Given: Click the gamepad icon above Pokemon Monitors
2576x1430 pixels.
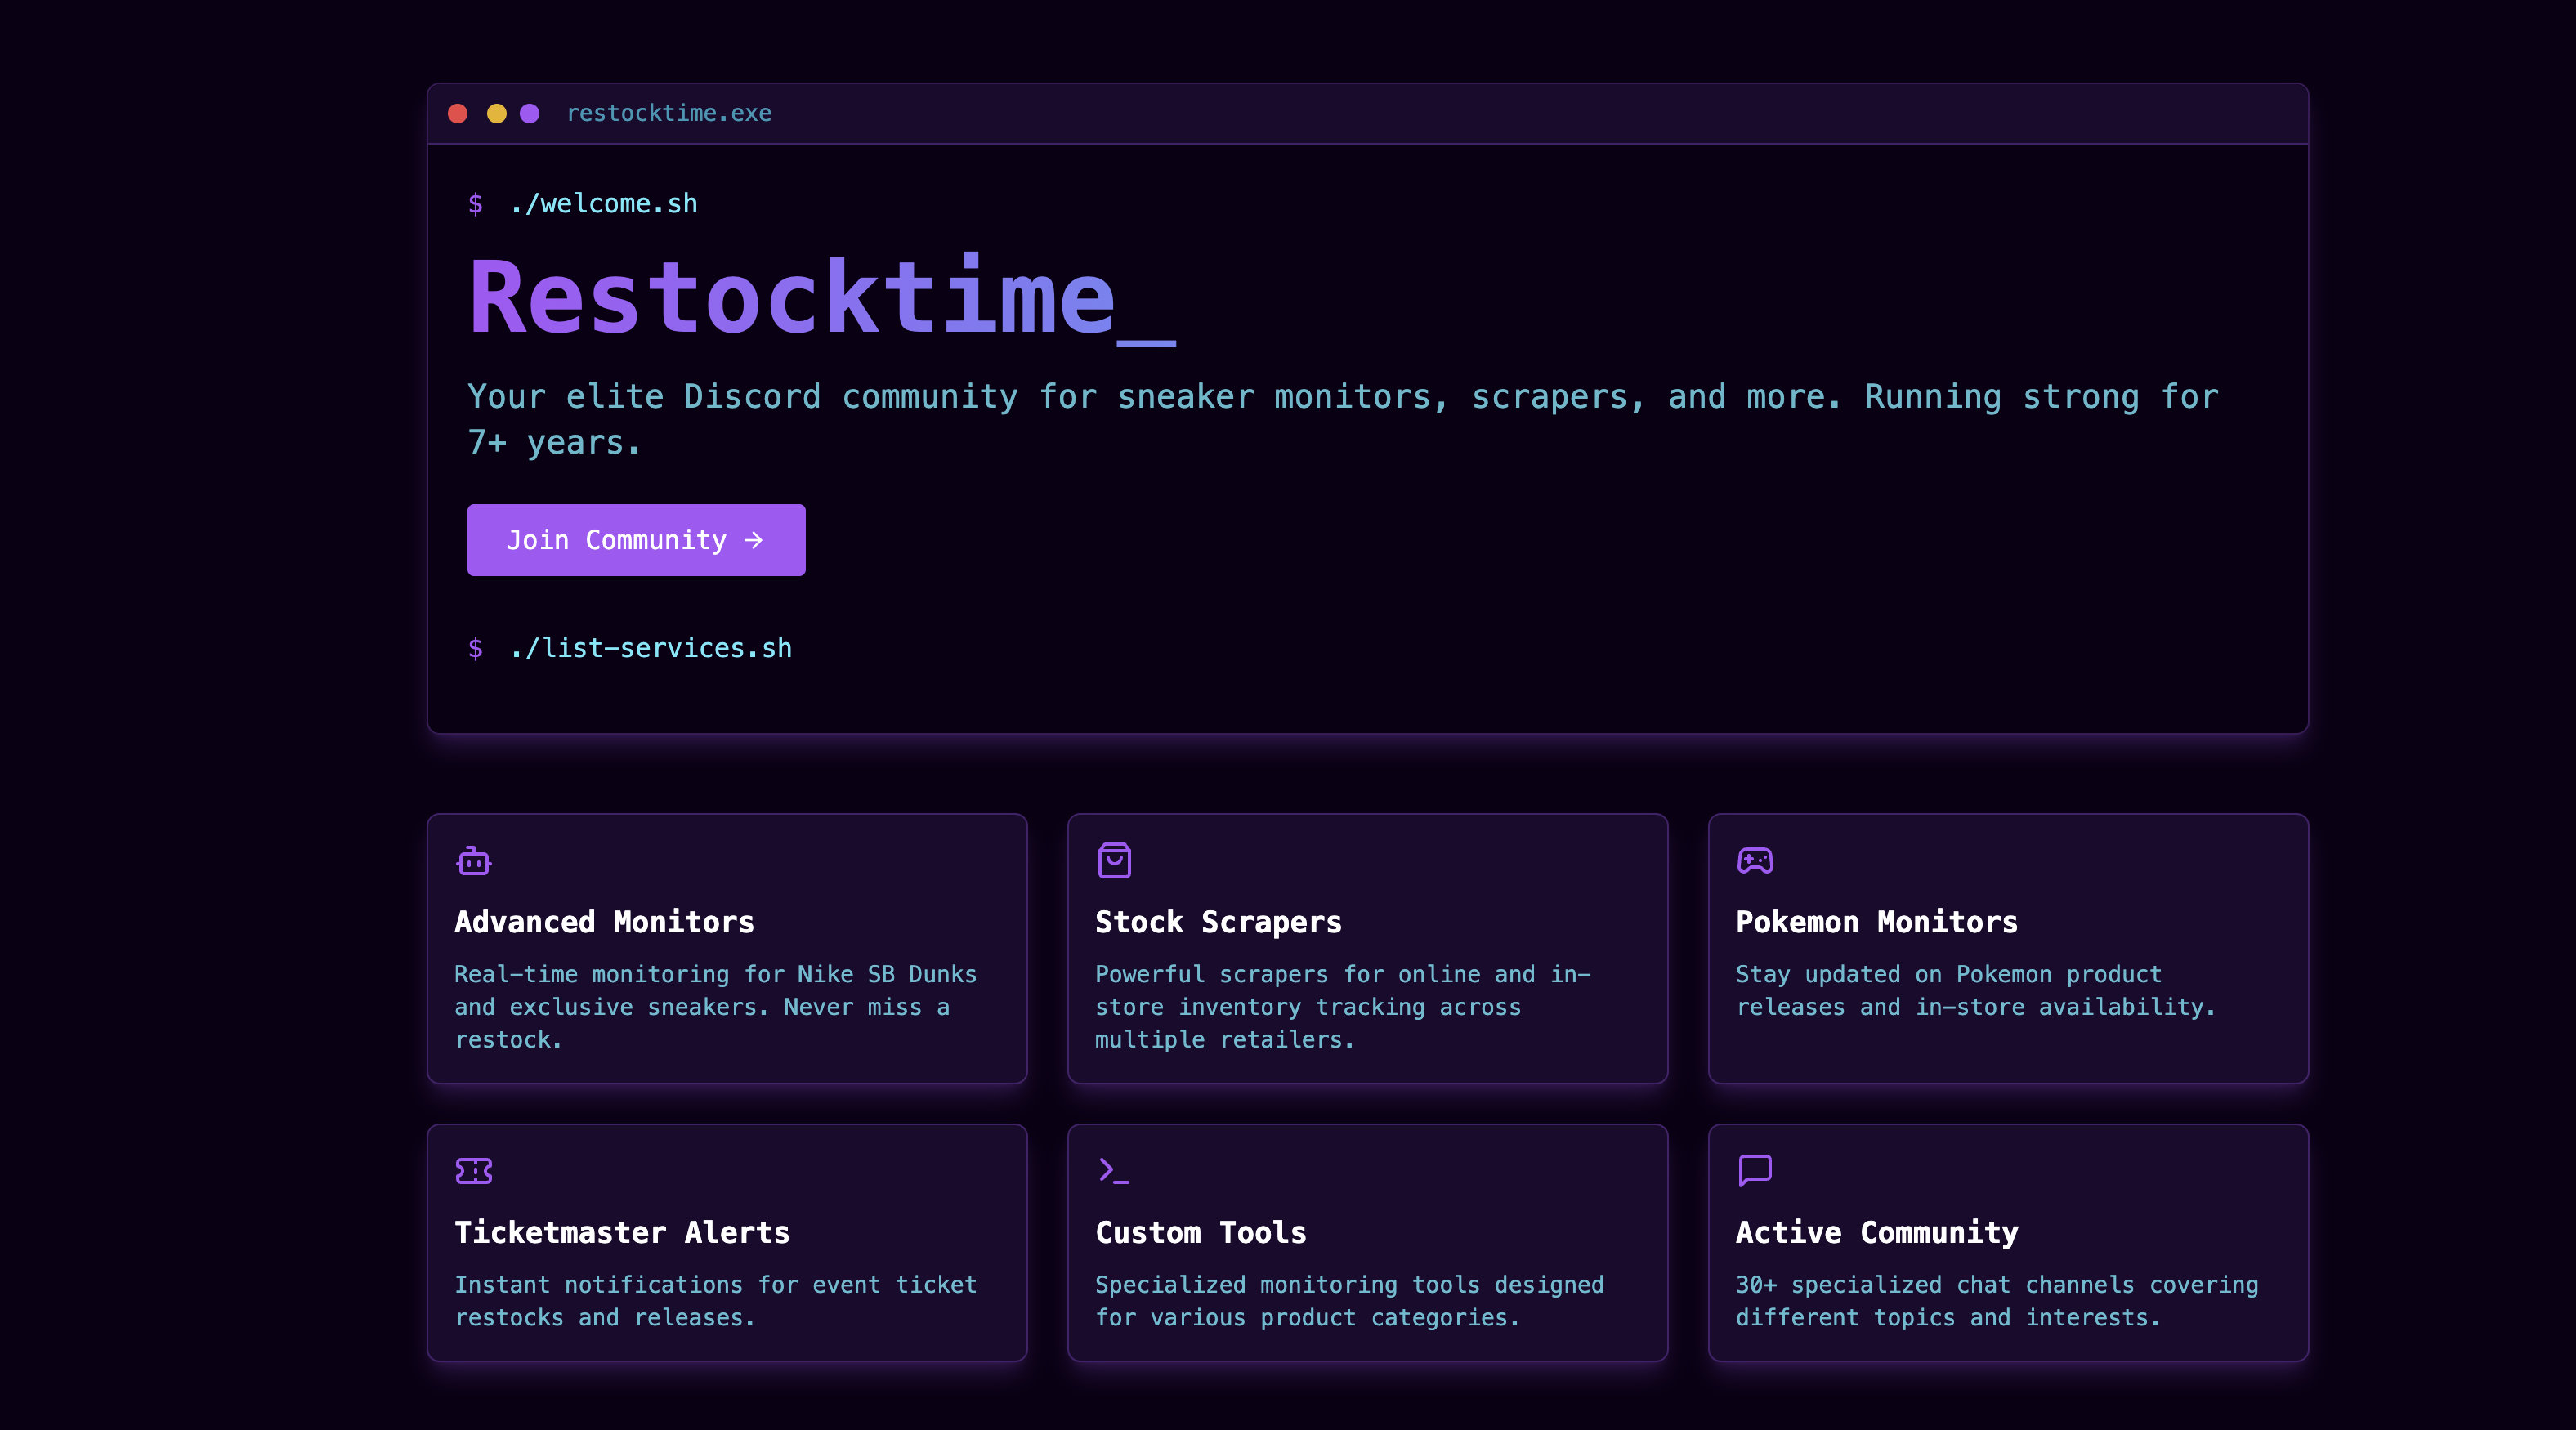Looking at the screenshot, I should point(1755,860).
